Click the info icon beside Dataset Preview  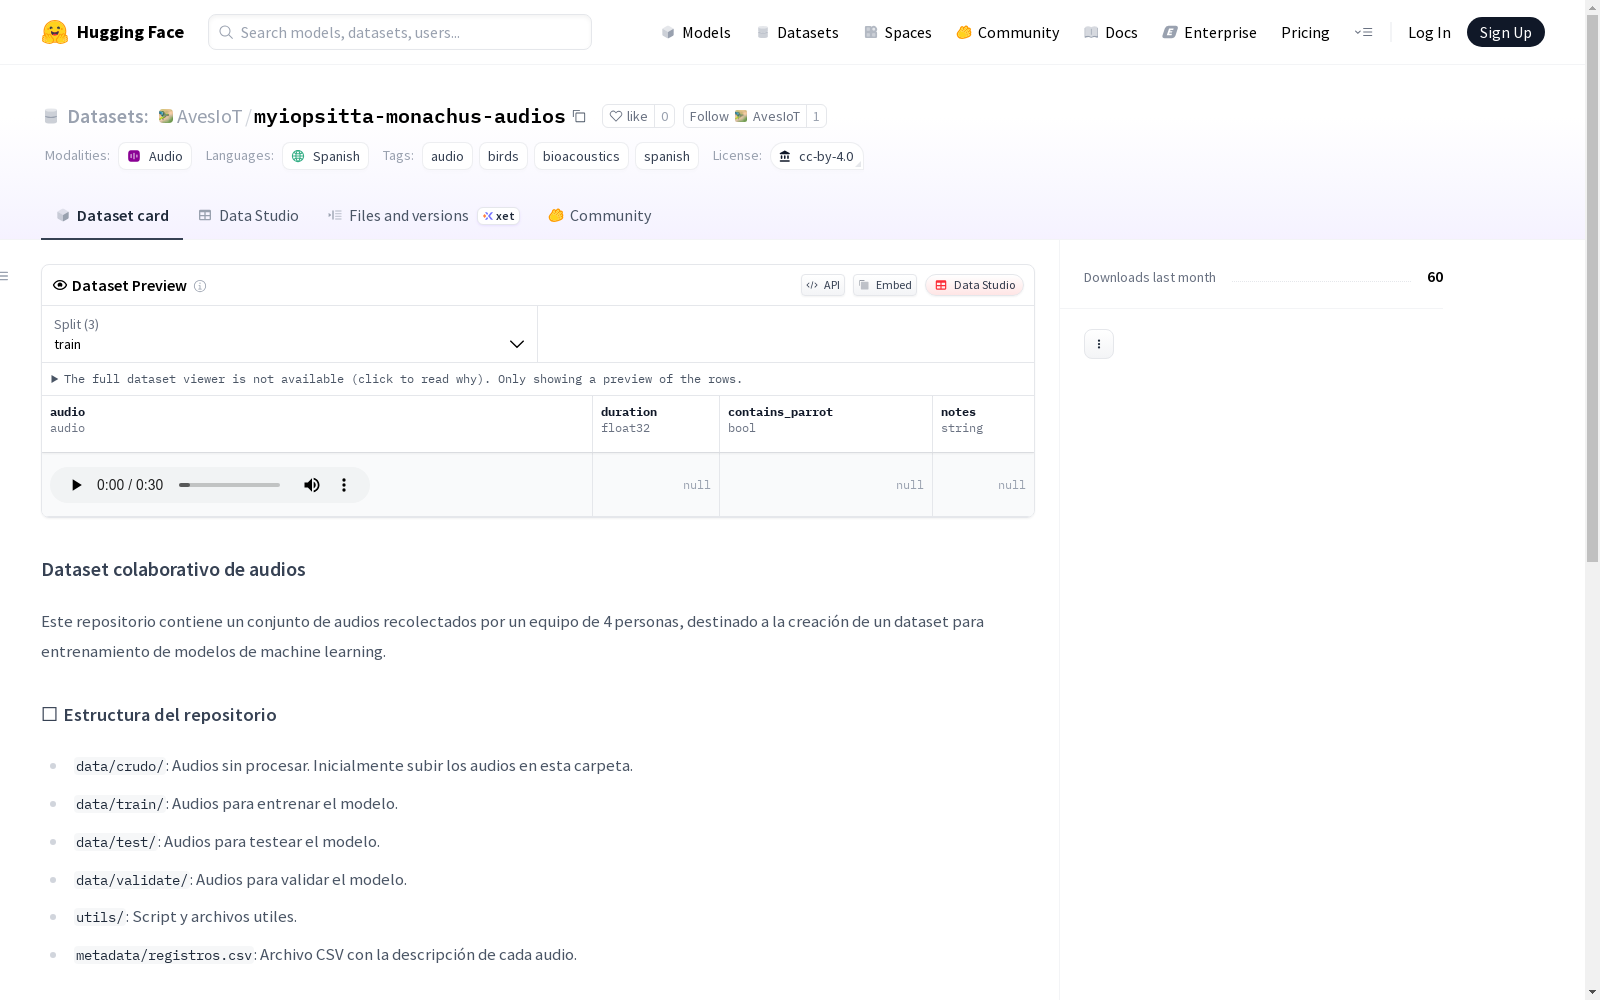pos(200,286)
